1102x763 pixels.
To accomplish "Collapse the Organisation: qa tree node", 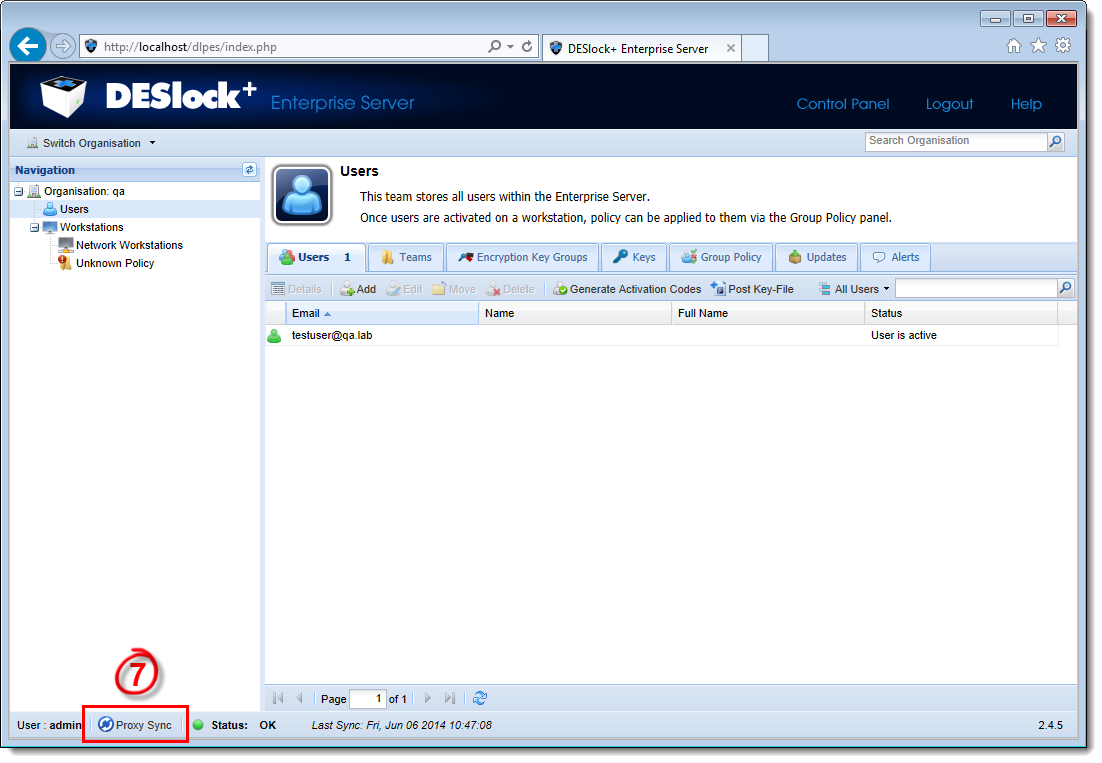I will [x=17, y=191].
